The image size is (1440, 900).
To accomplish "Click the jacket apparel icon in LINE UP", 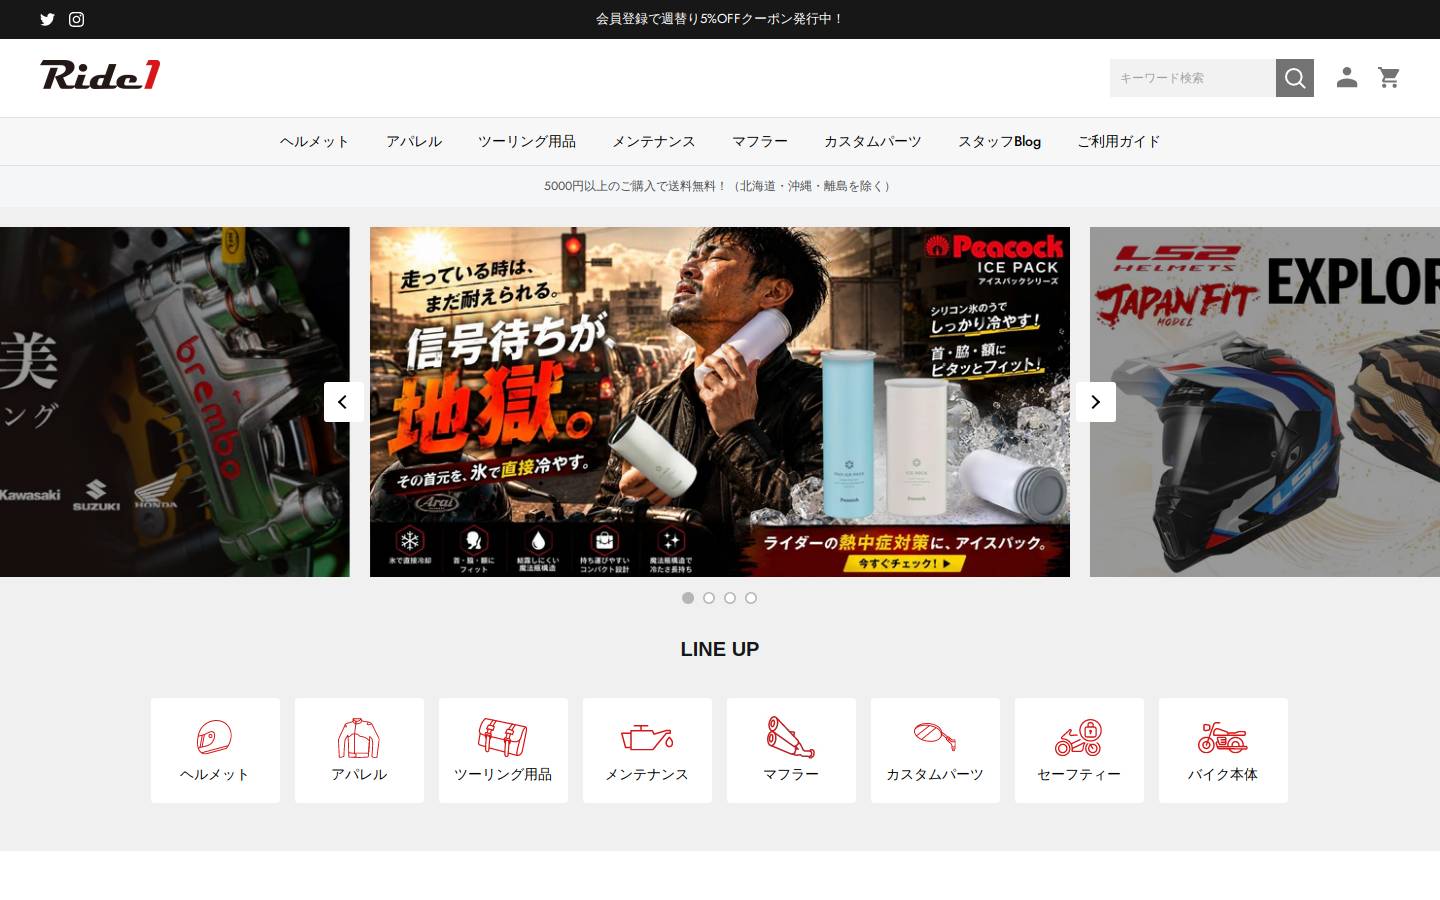I will 358,738.
